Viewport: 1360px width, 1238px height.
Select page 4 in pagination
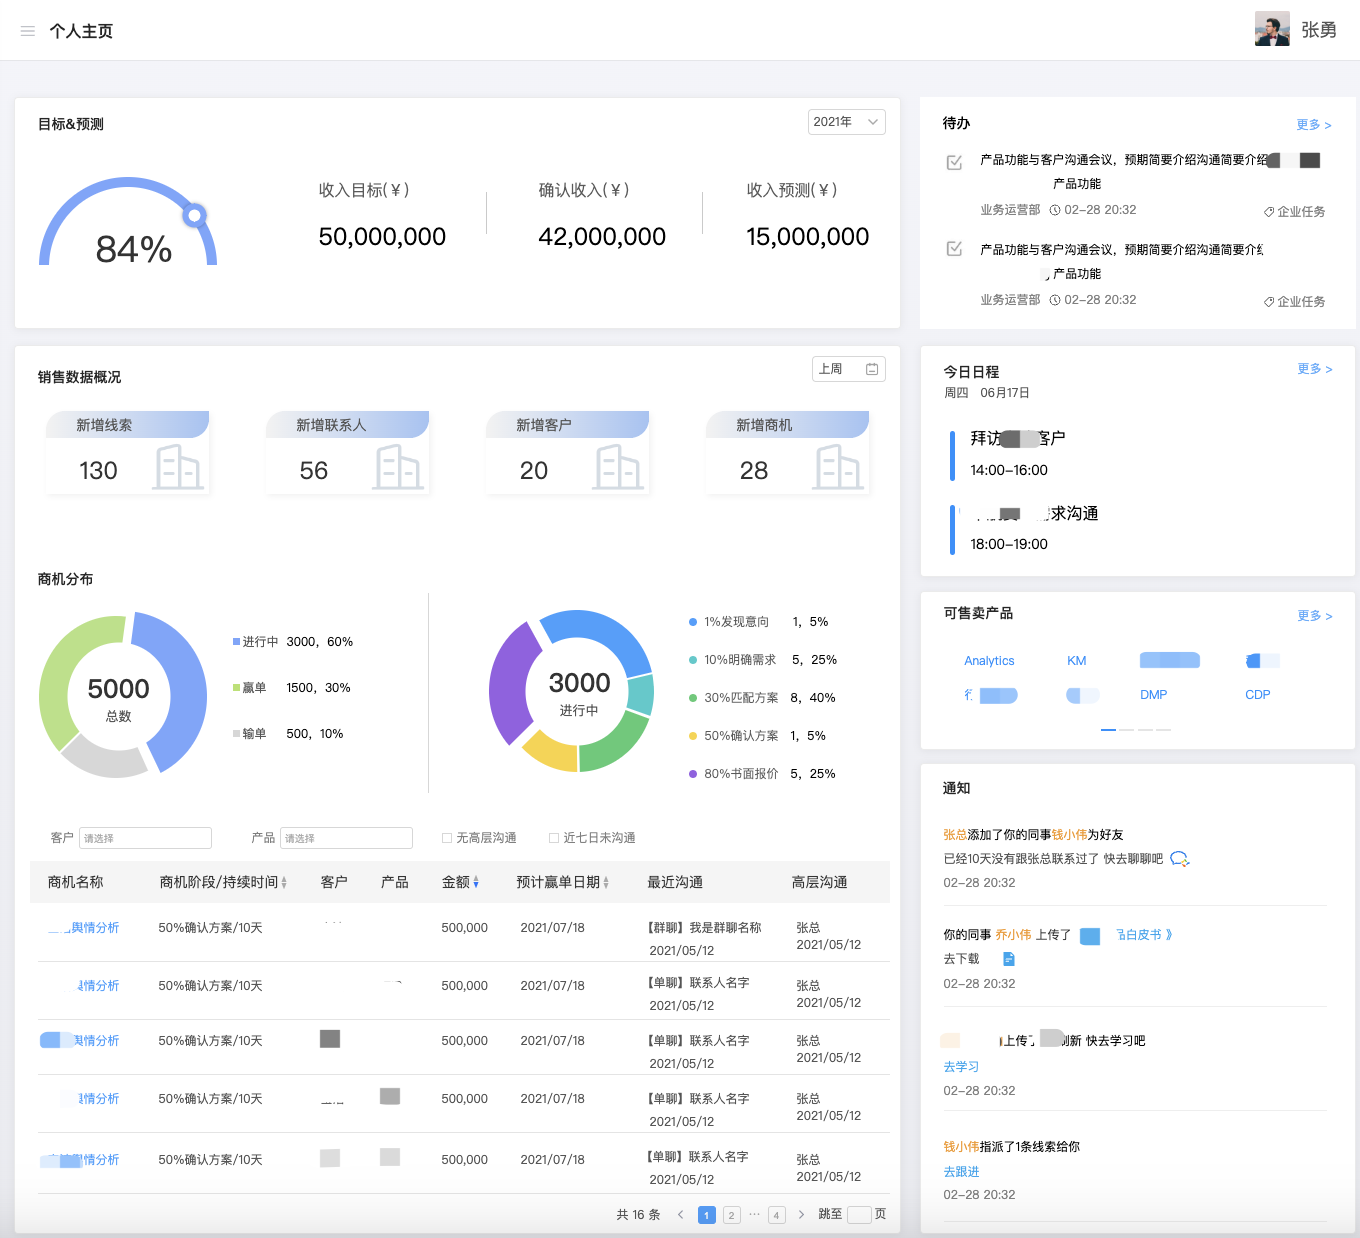tap(777, 1215)
